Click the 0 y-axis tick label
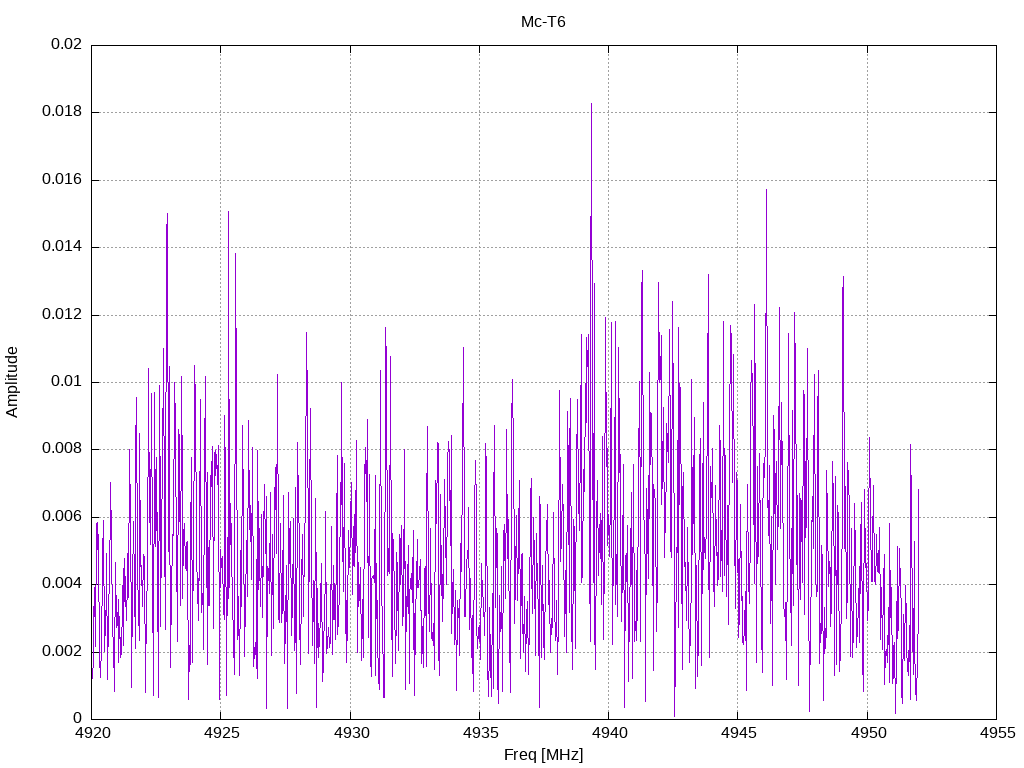The height and width of the screenshot is (768, 1024). tap(78, 718)
